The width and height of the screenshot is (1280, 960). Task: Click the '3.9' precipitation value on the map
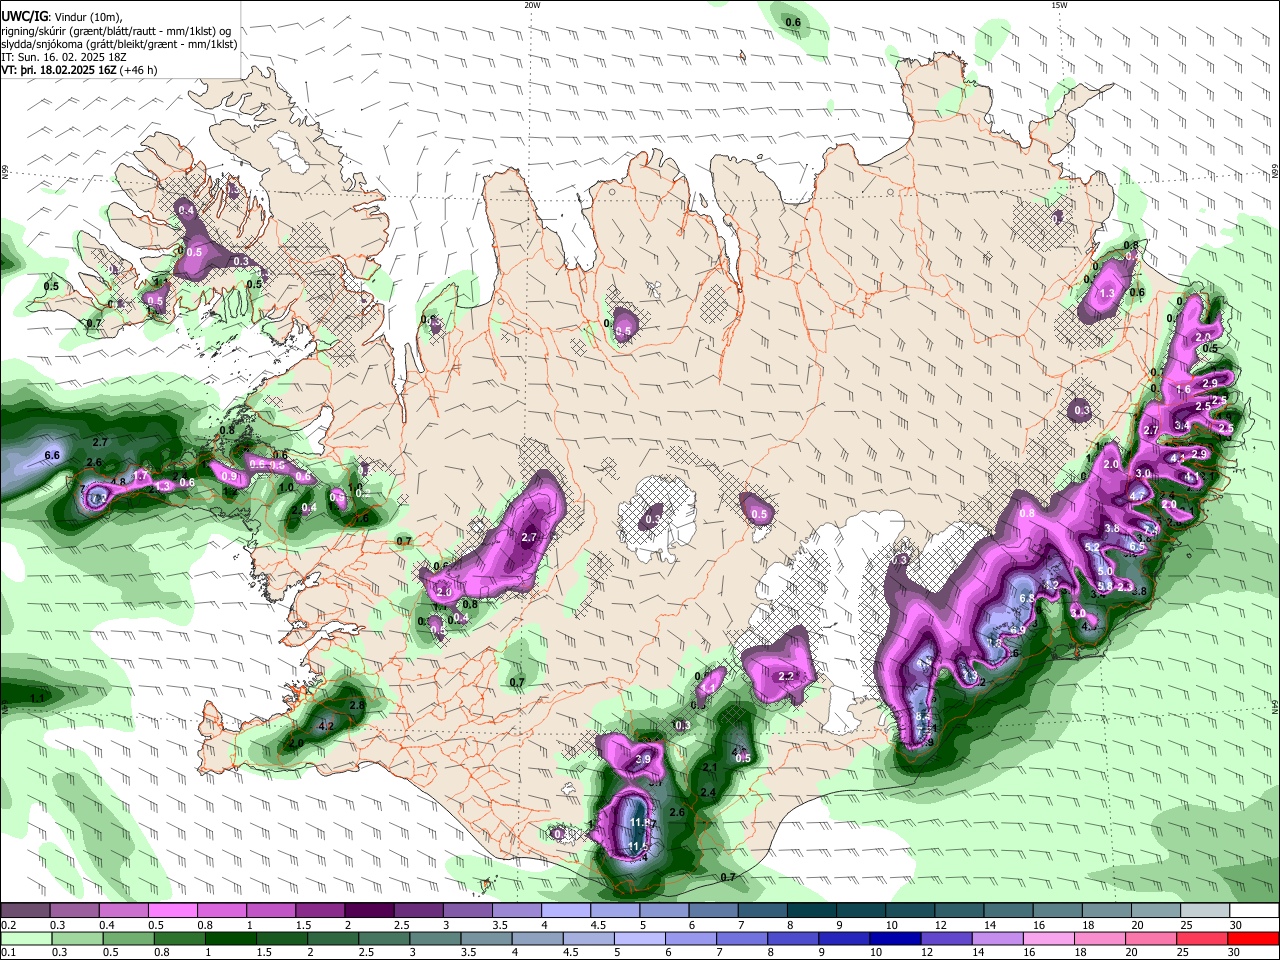pyautogui.click(x=643, y=760)
